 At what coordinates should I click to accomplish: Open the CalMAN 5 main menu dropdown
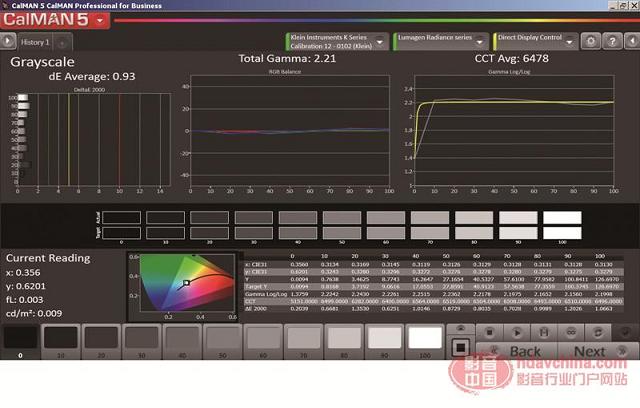click(x=100, y=20)
